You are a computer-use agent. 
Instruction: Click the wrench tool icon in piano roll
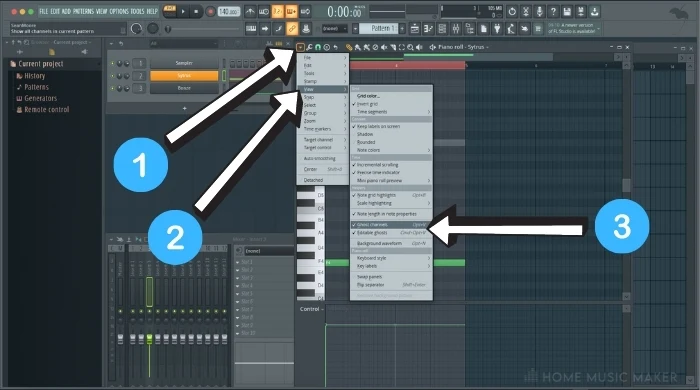tap(309, 47)
